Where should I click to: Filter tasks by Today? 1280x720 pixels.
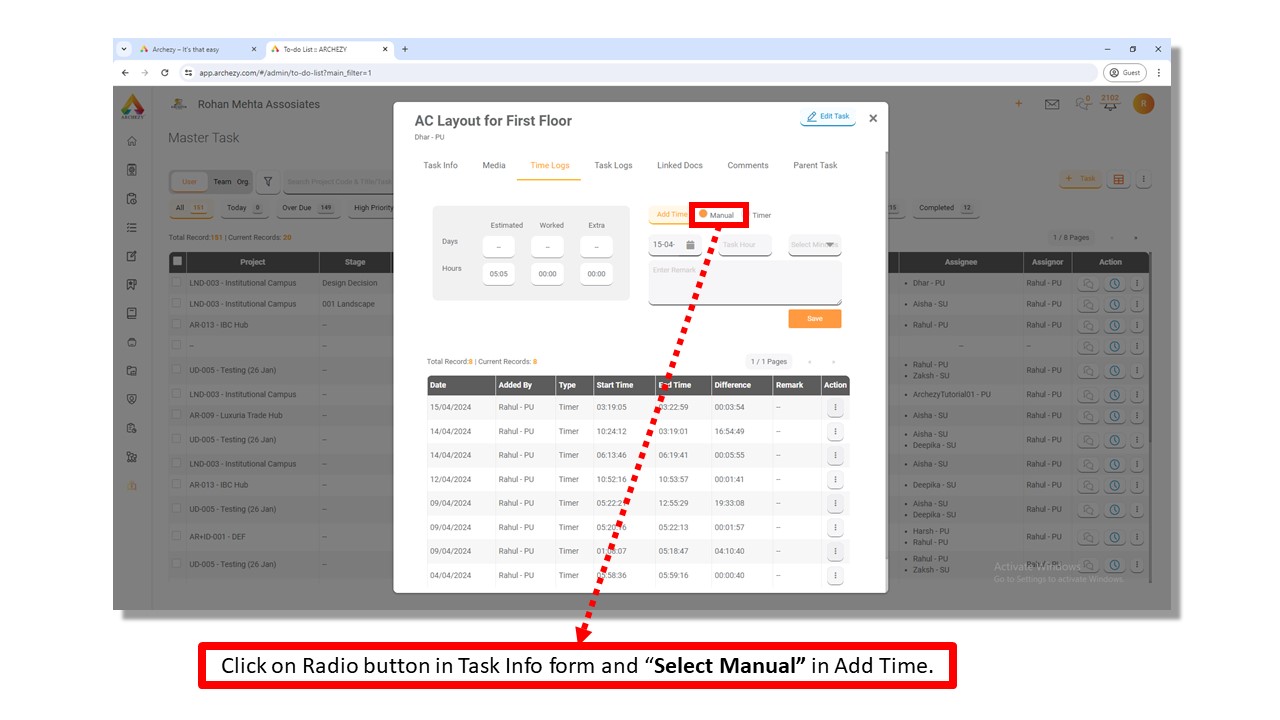(244, 208)
